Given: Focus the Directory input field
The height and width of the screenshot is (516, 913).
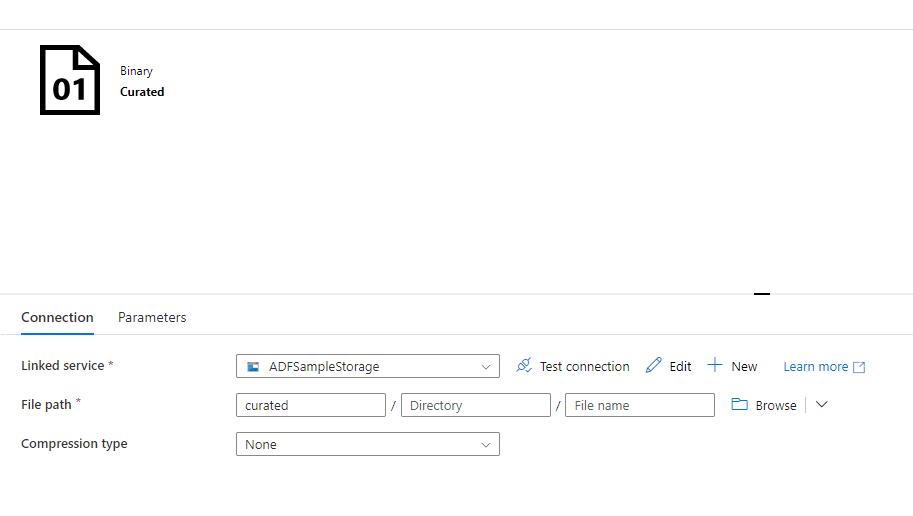Looking at the screenshot, I should [476, 405].
